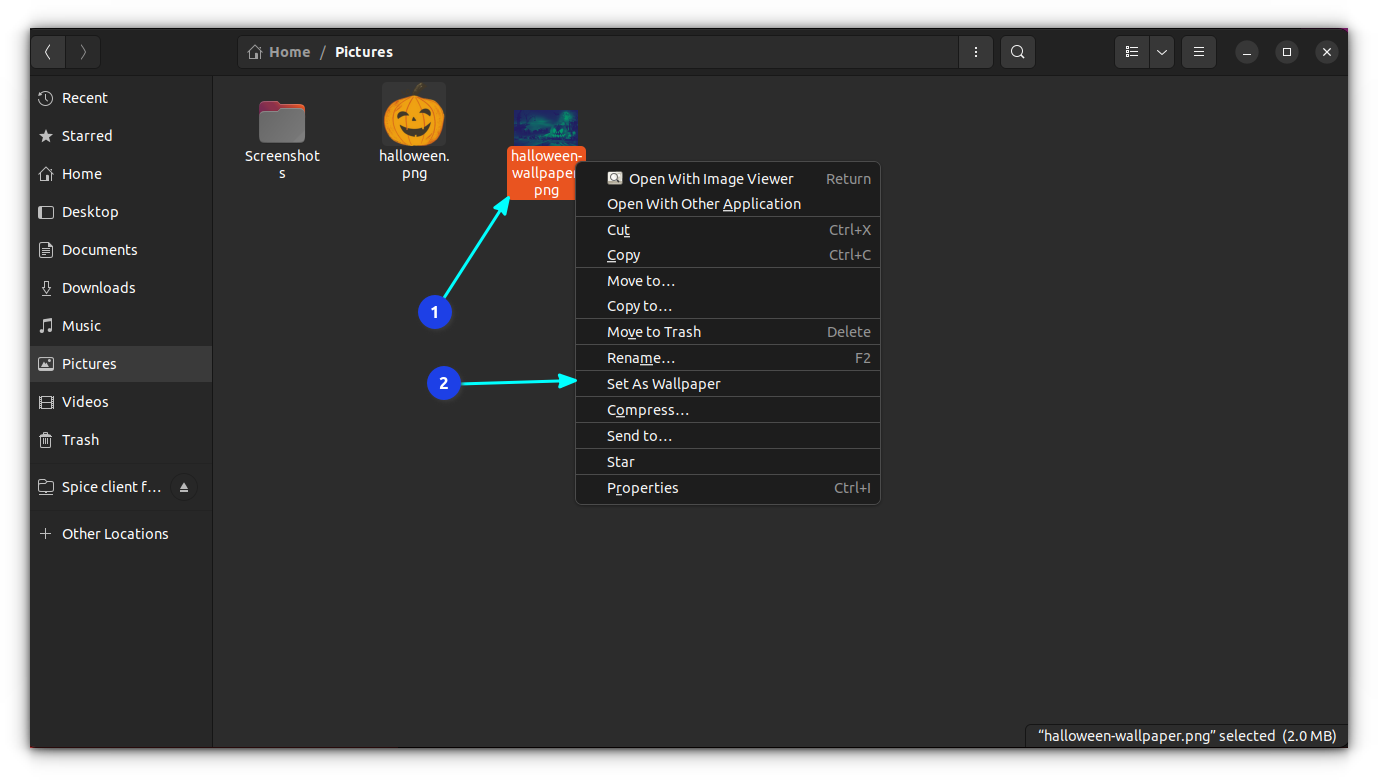Show Starred files in sidebar
1378x780 pixels.
pos(87,136)
